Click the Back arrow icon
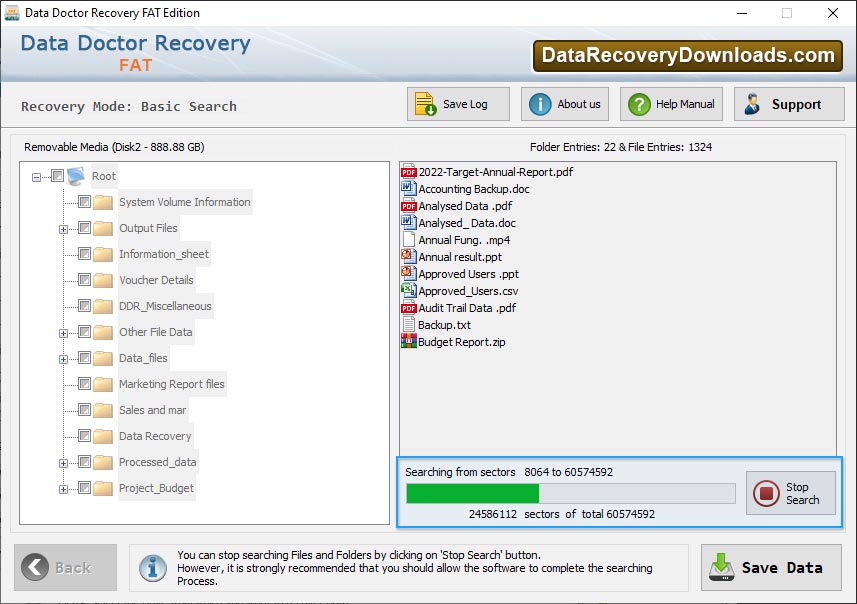The width and height of the screenshot is (857, 604). click(35, 567)
